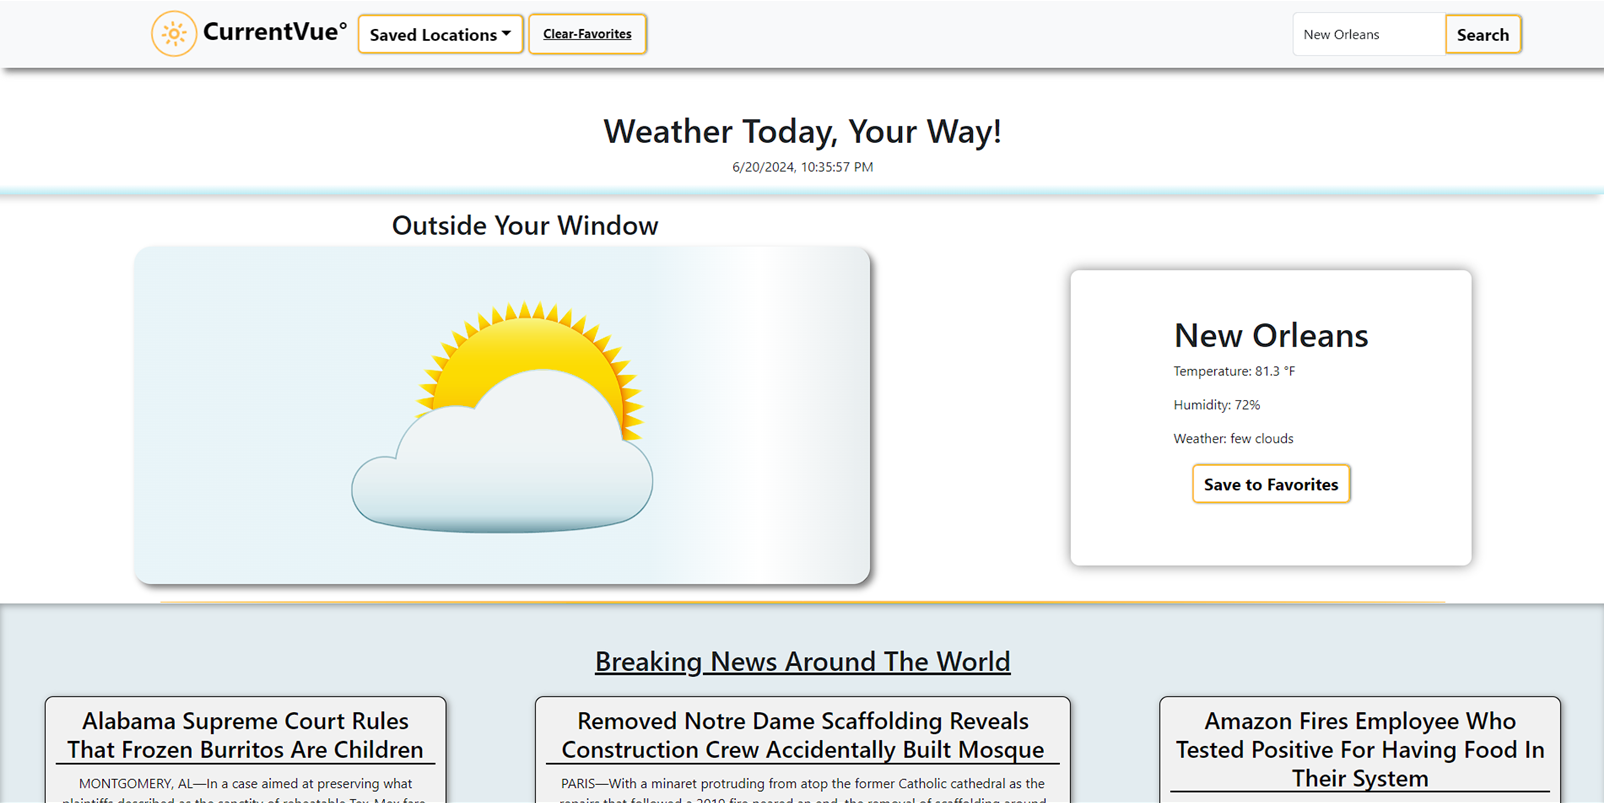Open the Alabama Supreme Court headline

pos(245,735)
